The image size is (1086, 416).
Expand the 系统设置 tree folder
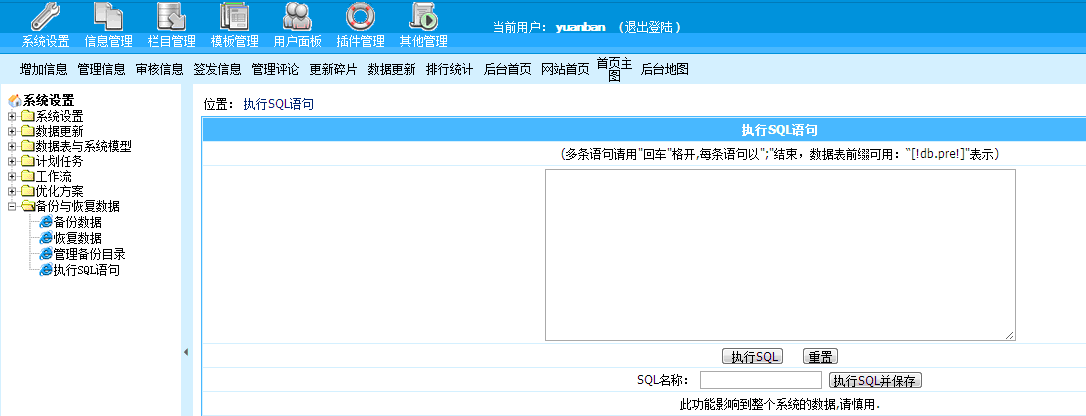click(12, 116)
